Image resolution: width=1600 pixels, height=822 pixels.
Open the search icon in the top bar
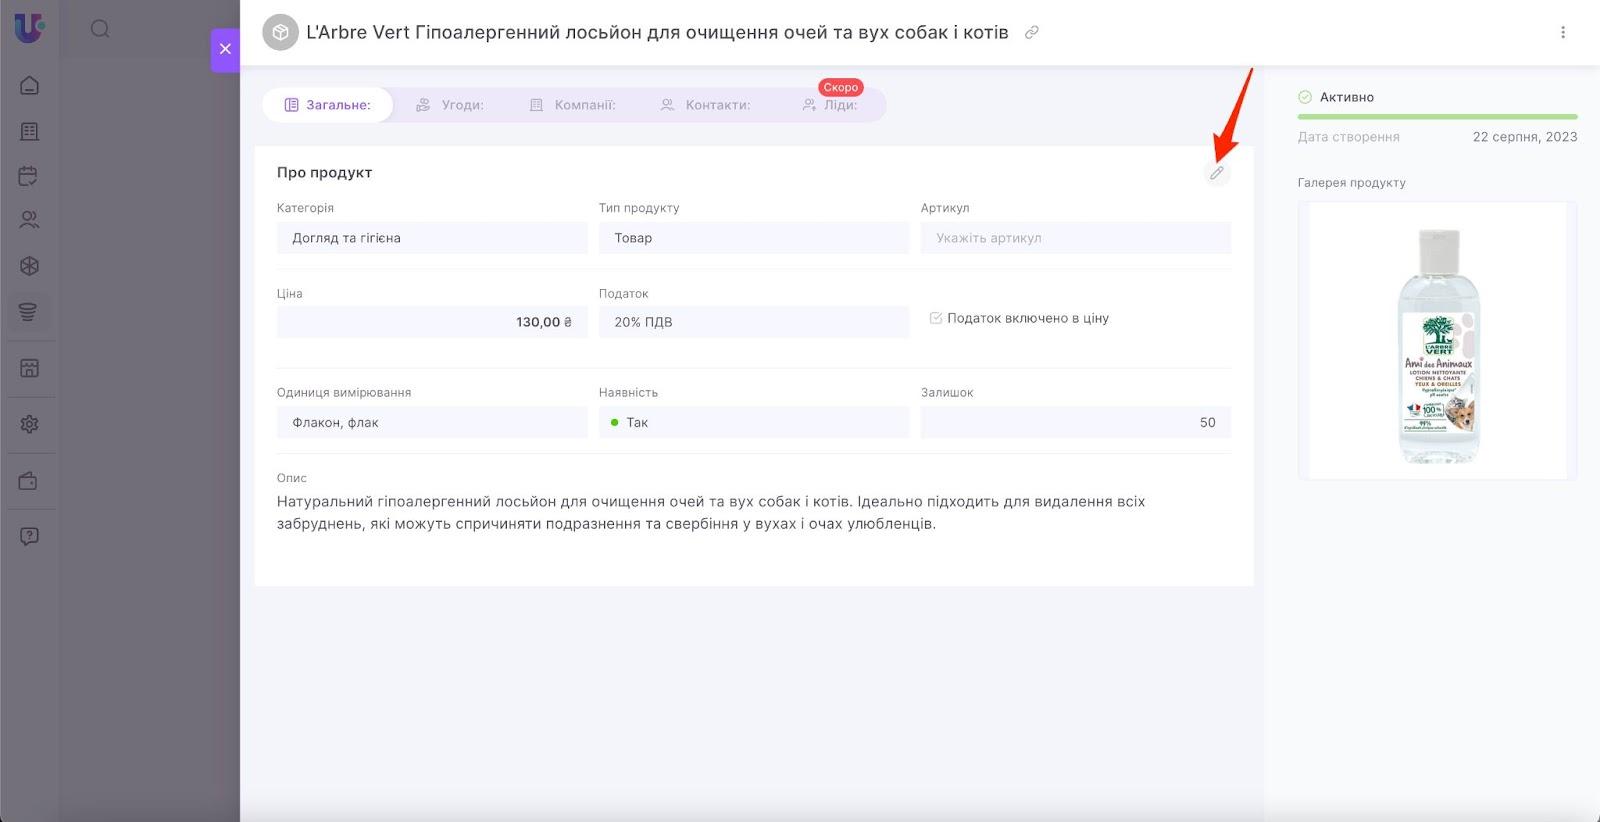coord(100,29)
